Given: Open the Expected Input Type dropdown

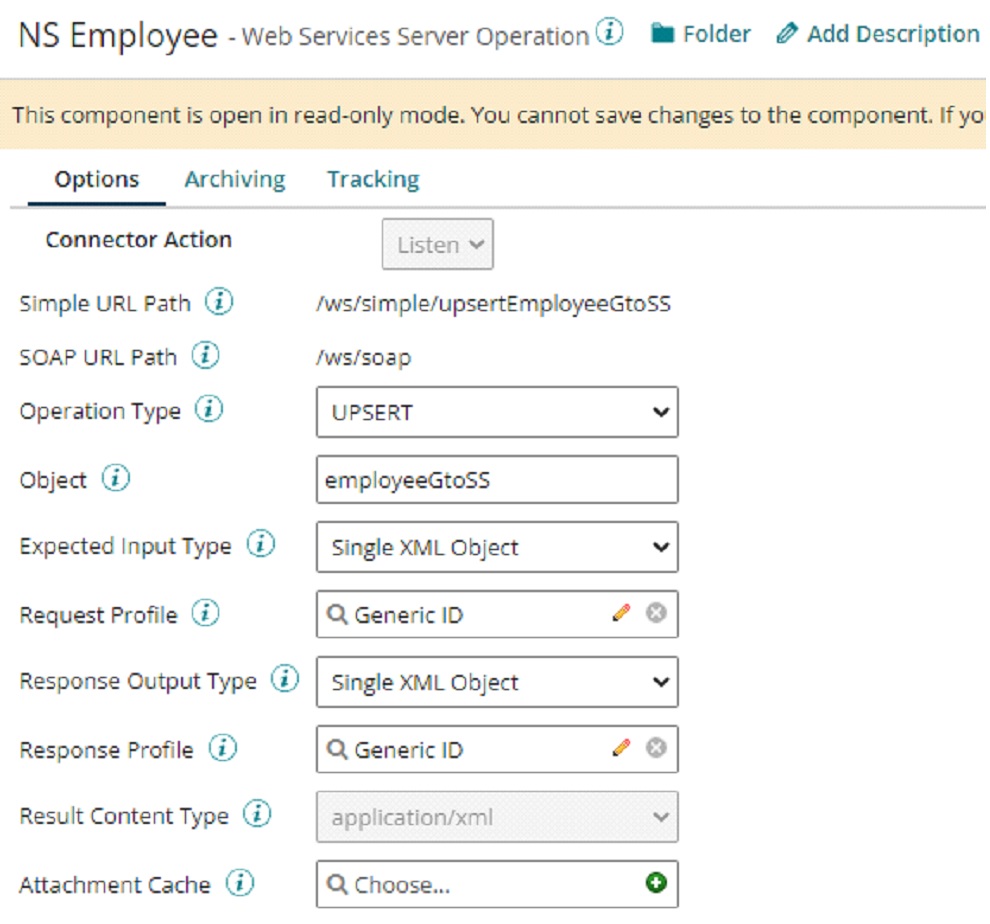Looking at the screenshot, I should coord(497,547).
